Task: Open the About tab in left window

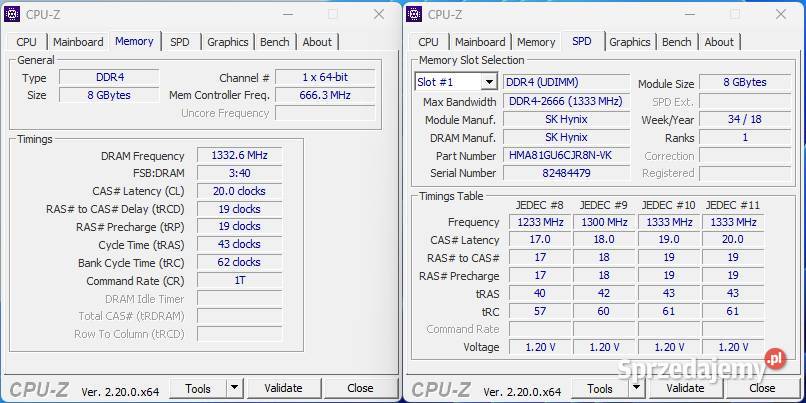Action: click(317, 42)
